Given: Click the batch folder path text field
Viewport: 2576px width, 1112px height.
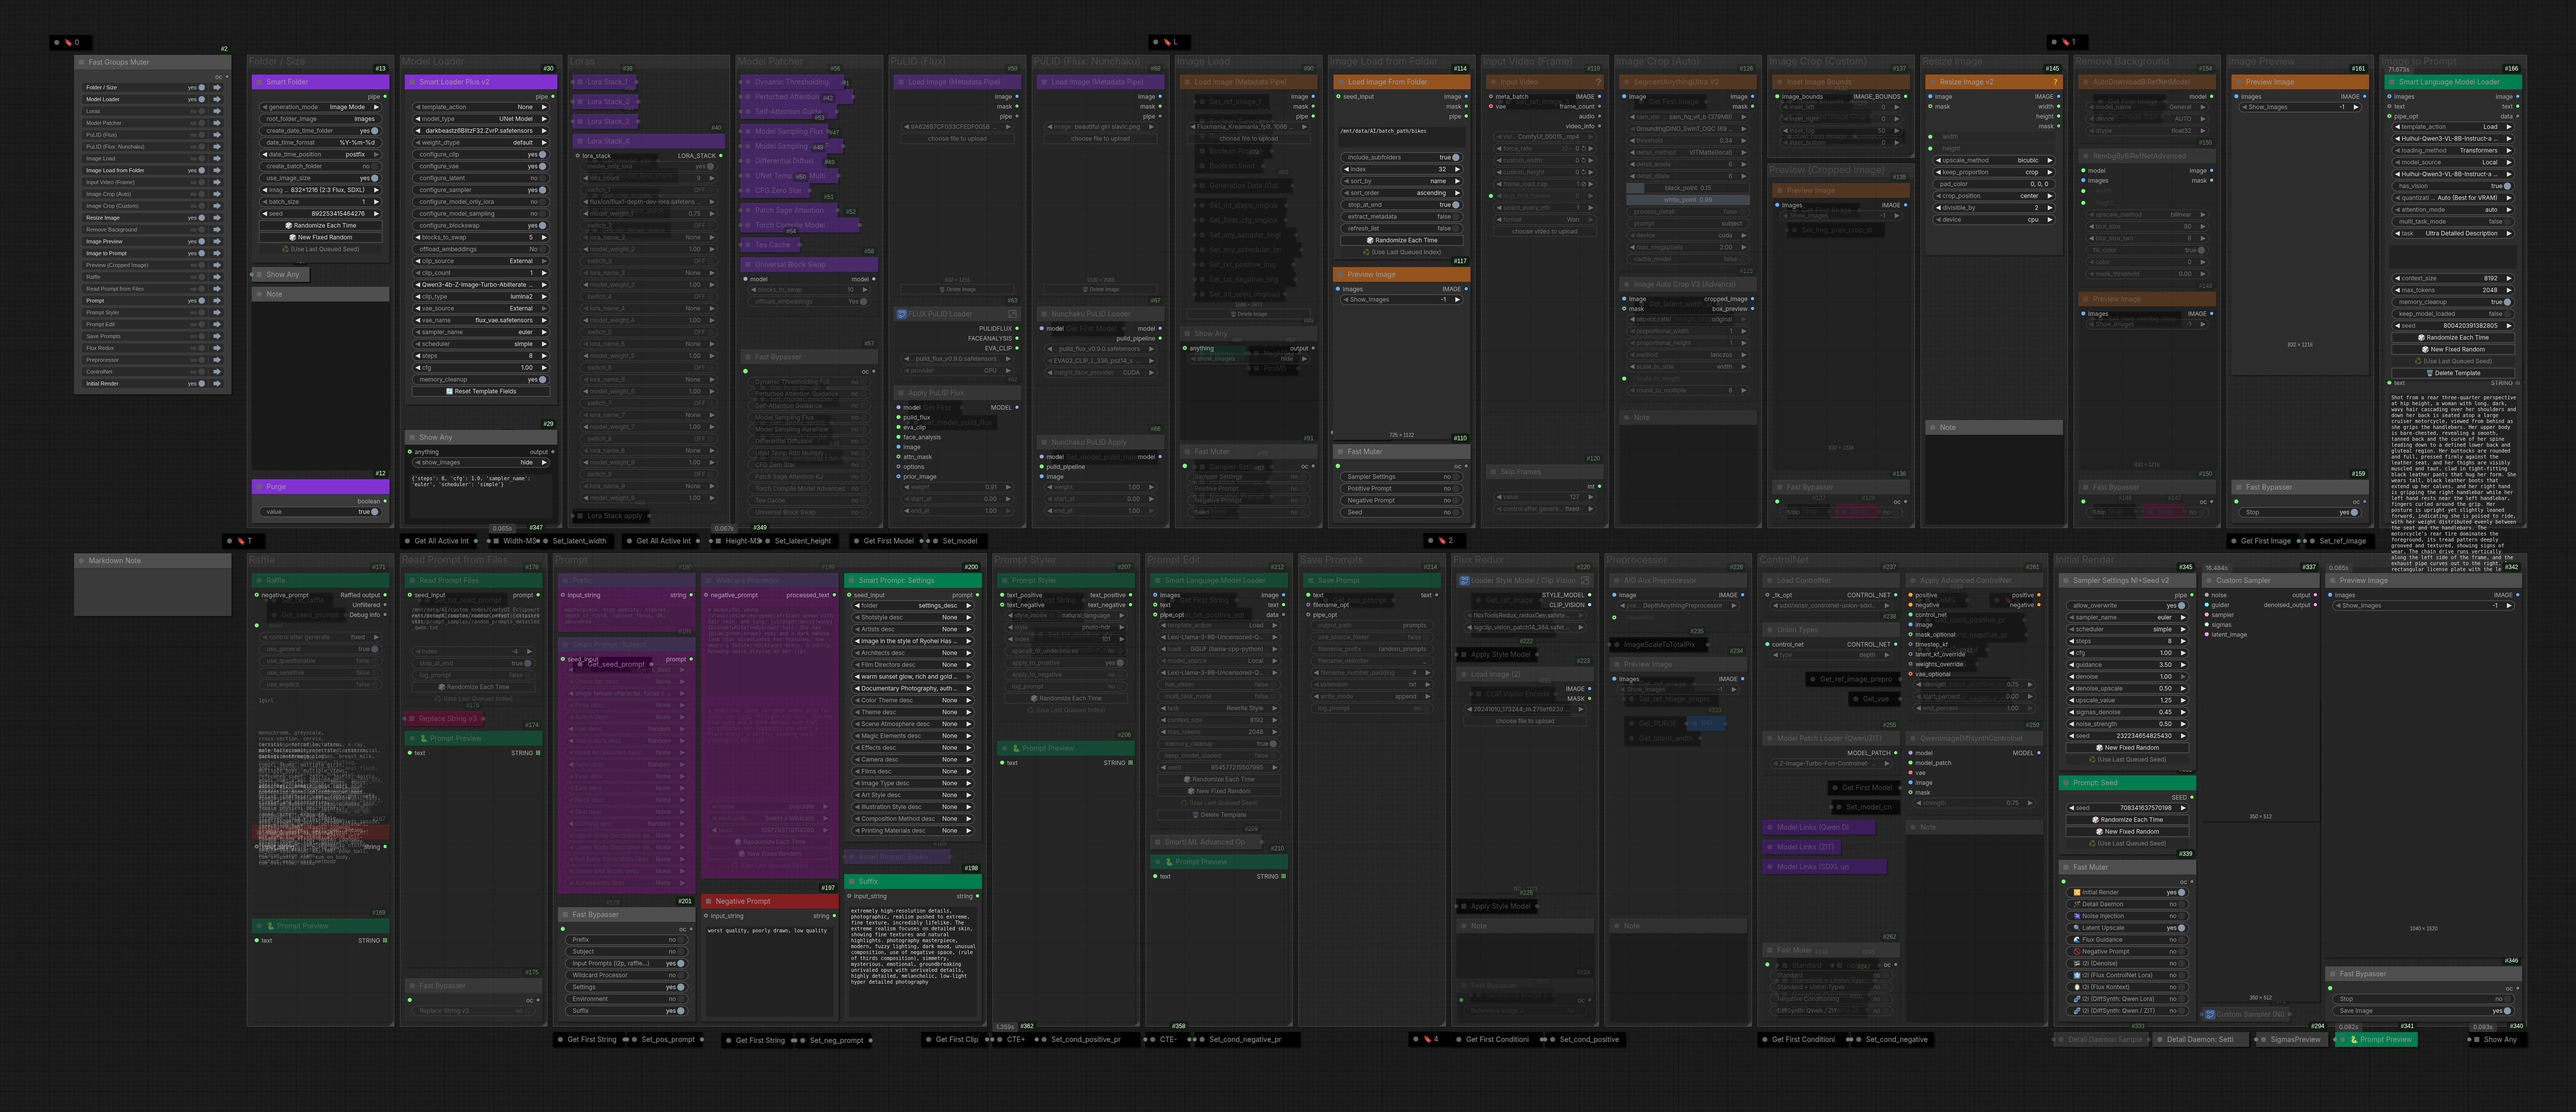Looking at the screenshot, I should (1401, 137).
